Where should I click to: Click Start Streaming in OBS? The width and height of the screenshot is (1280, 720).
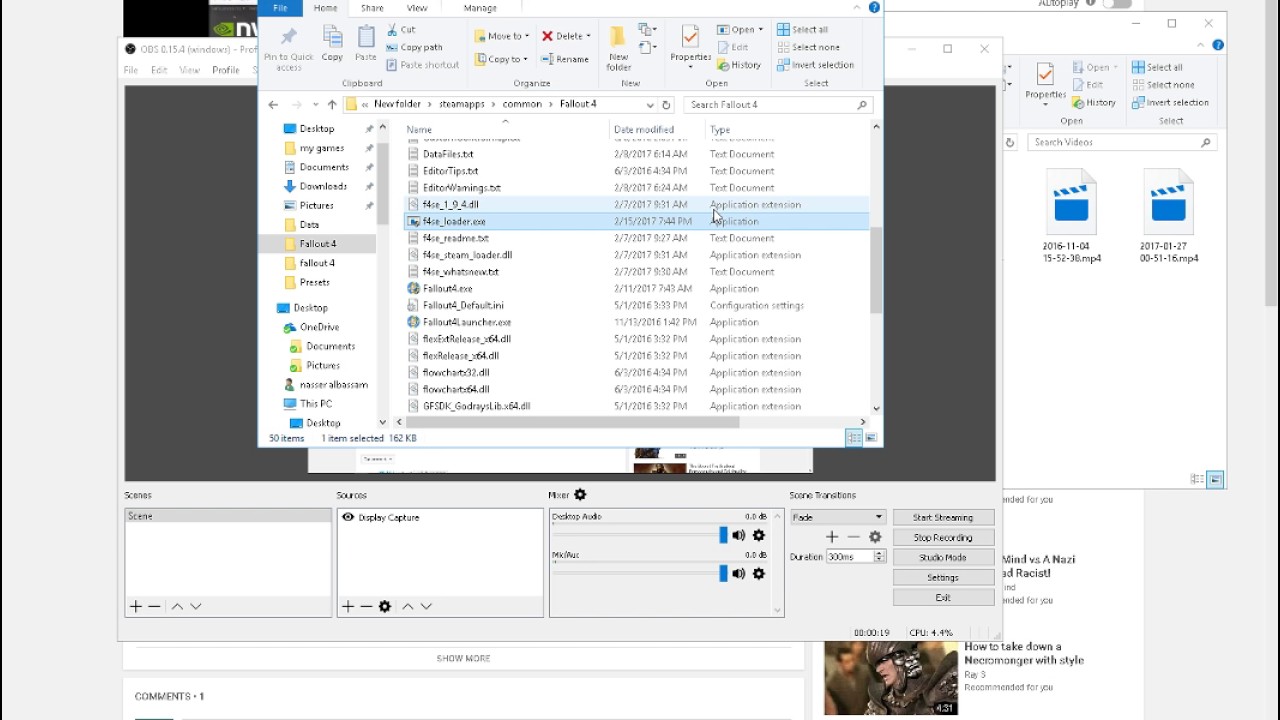tap(943, 517)
